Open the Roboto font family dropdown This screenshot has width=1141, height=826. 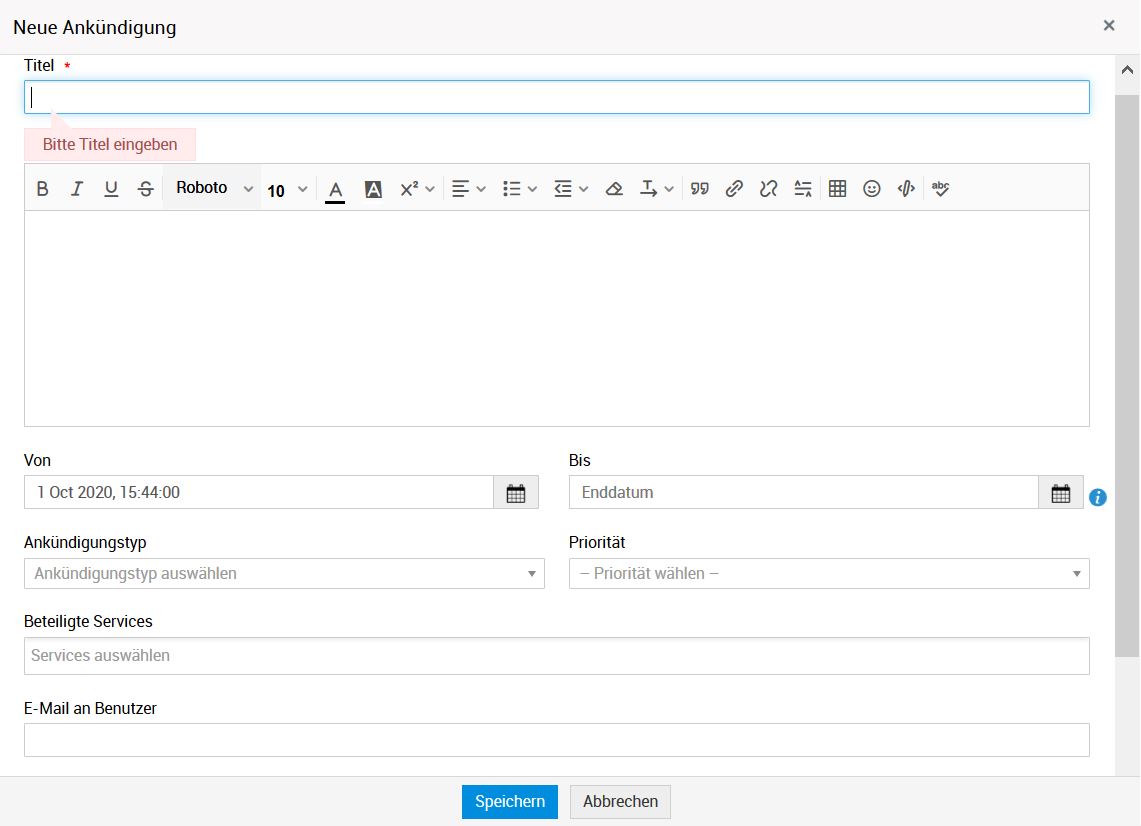(x=213, y=188)
